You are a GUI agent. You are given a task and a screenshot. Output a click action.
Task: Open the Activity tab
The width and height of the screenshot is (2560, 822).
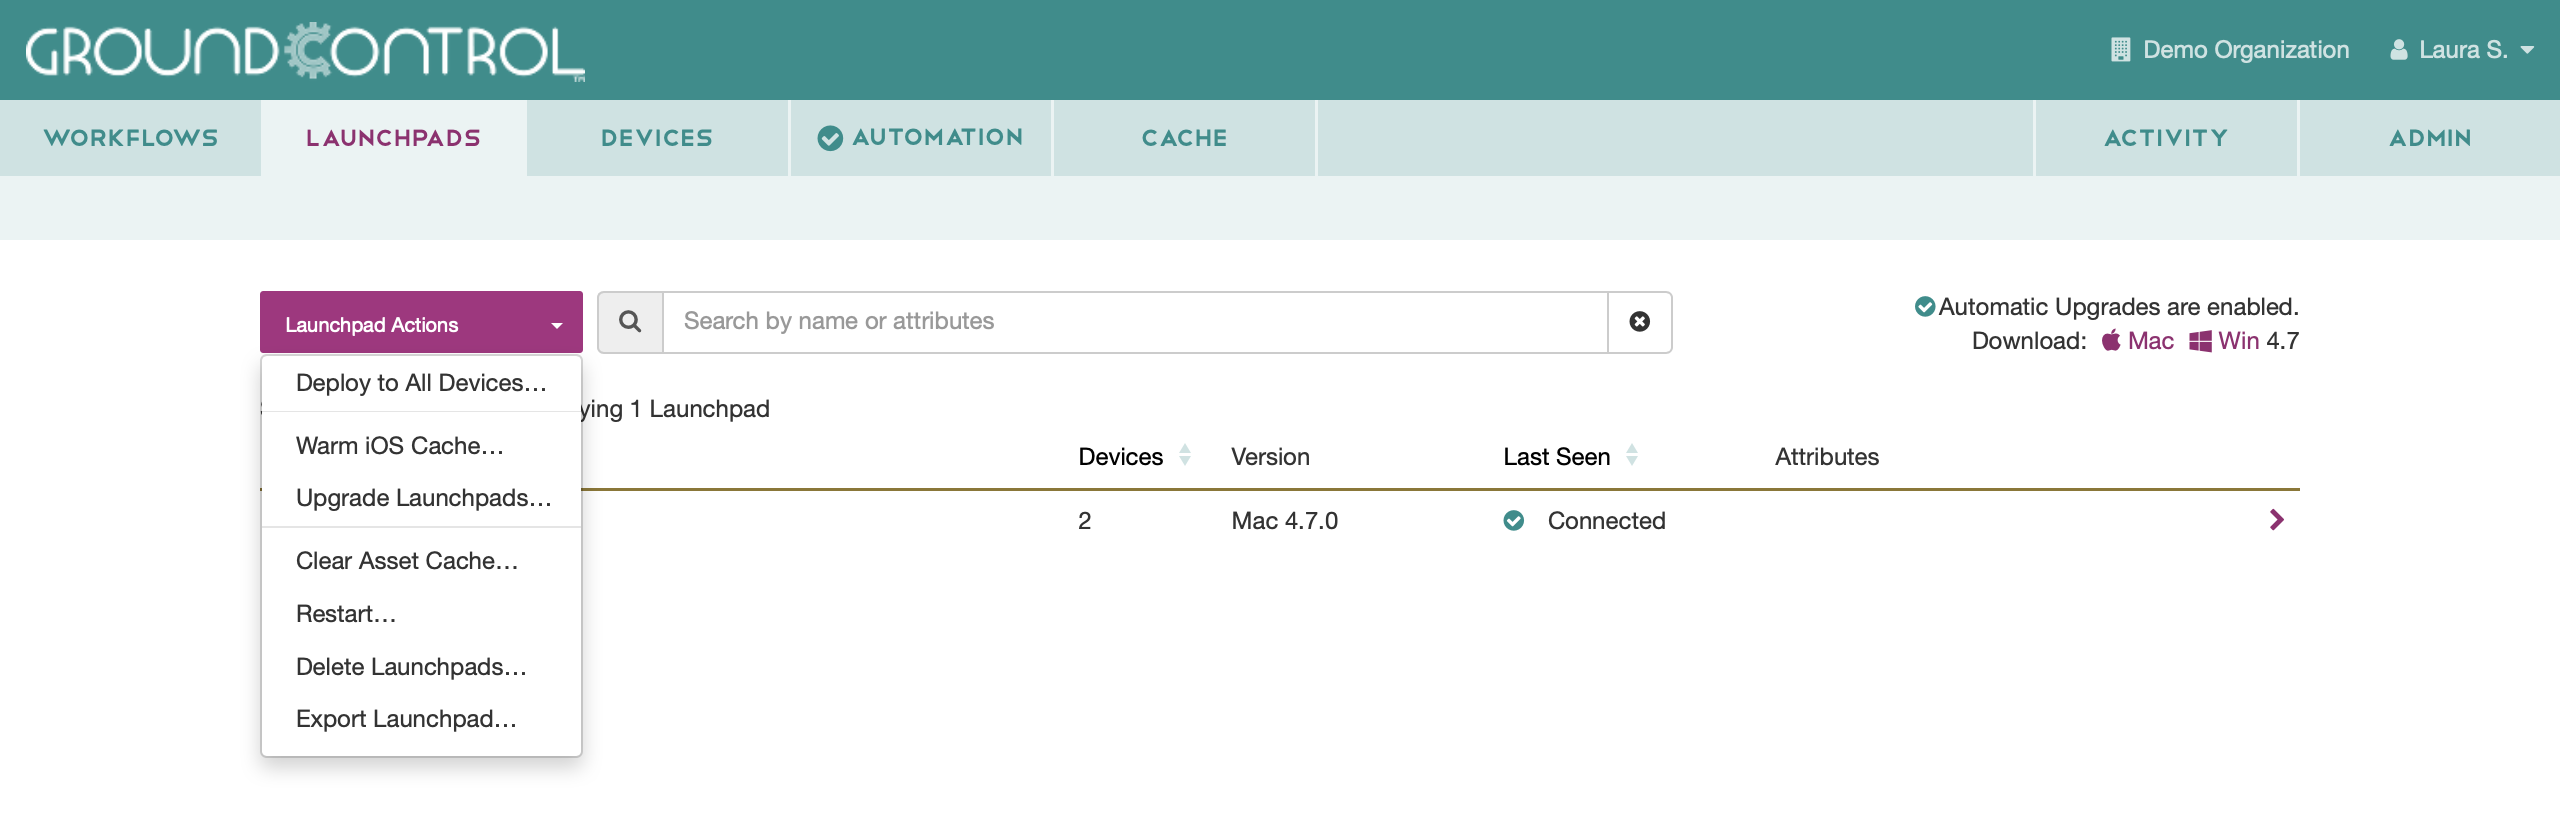point(2166,138)
